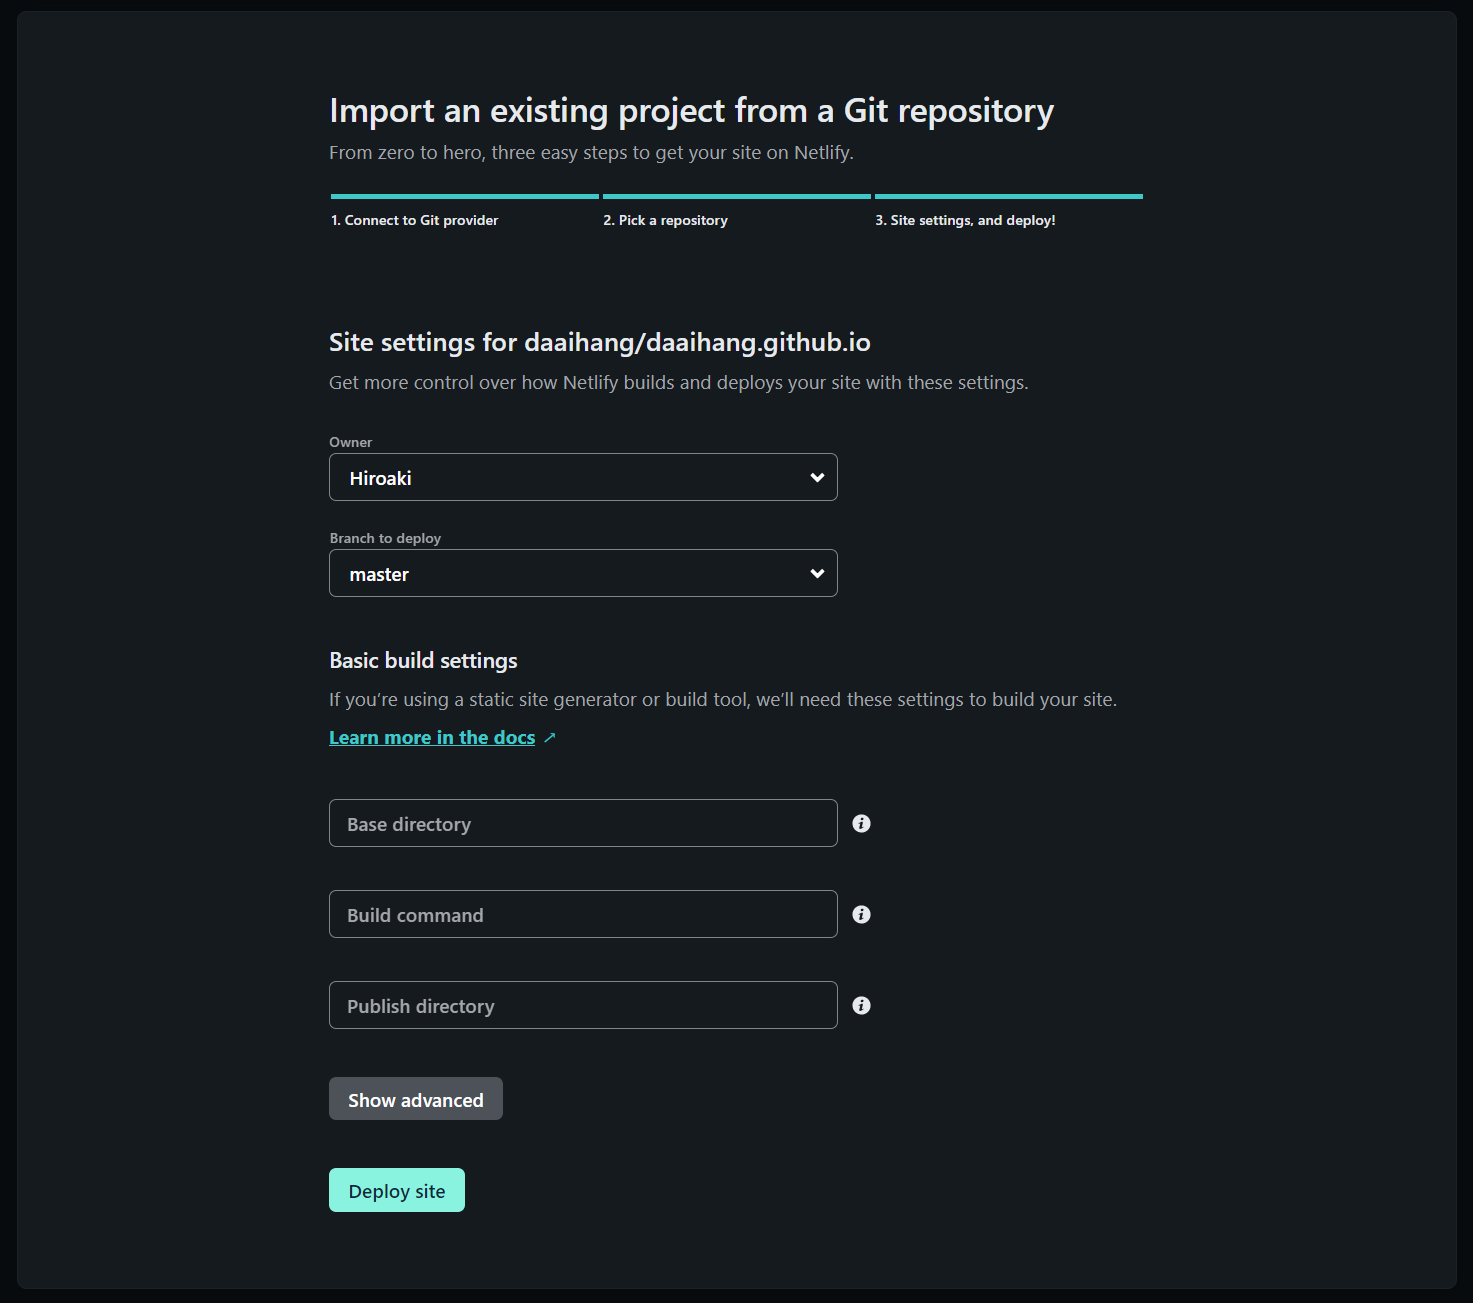Click the Show advanced button
1473x1303 pixels.
click(416, 1099)
